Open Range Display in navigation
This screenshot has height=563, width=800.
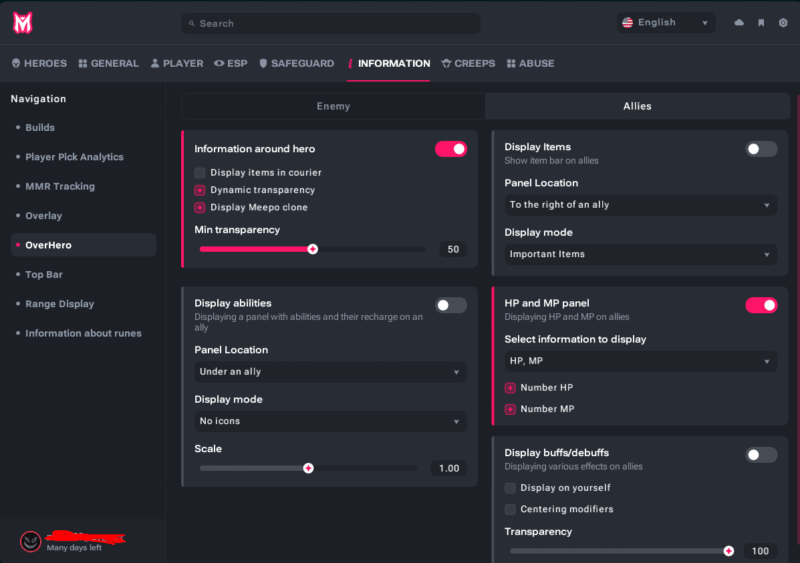coord(83,304)
